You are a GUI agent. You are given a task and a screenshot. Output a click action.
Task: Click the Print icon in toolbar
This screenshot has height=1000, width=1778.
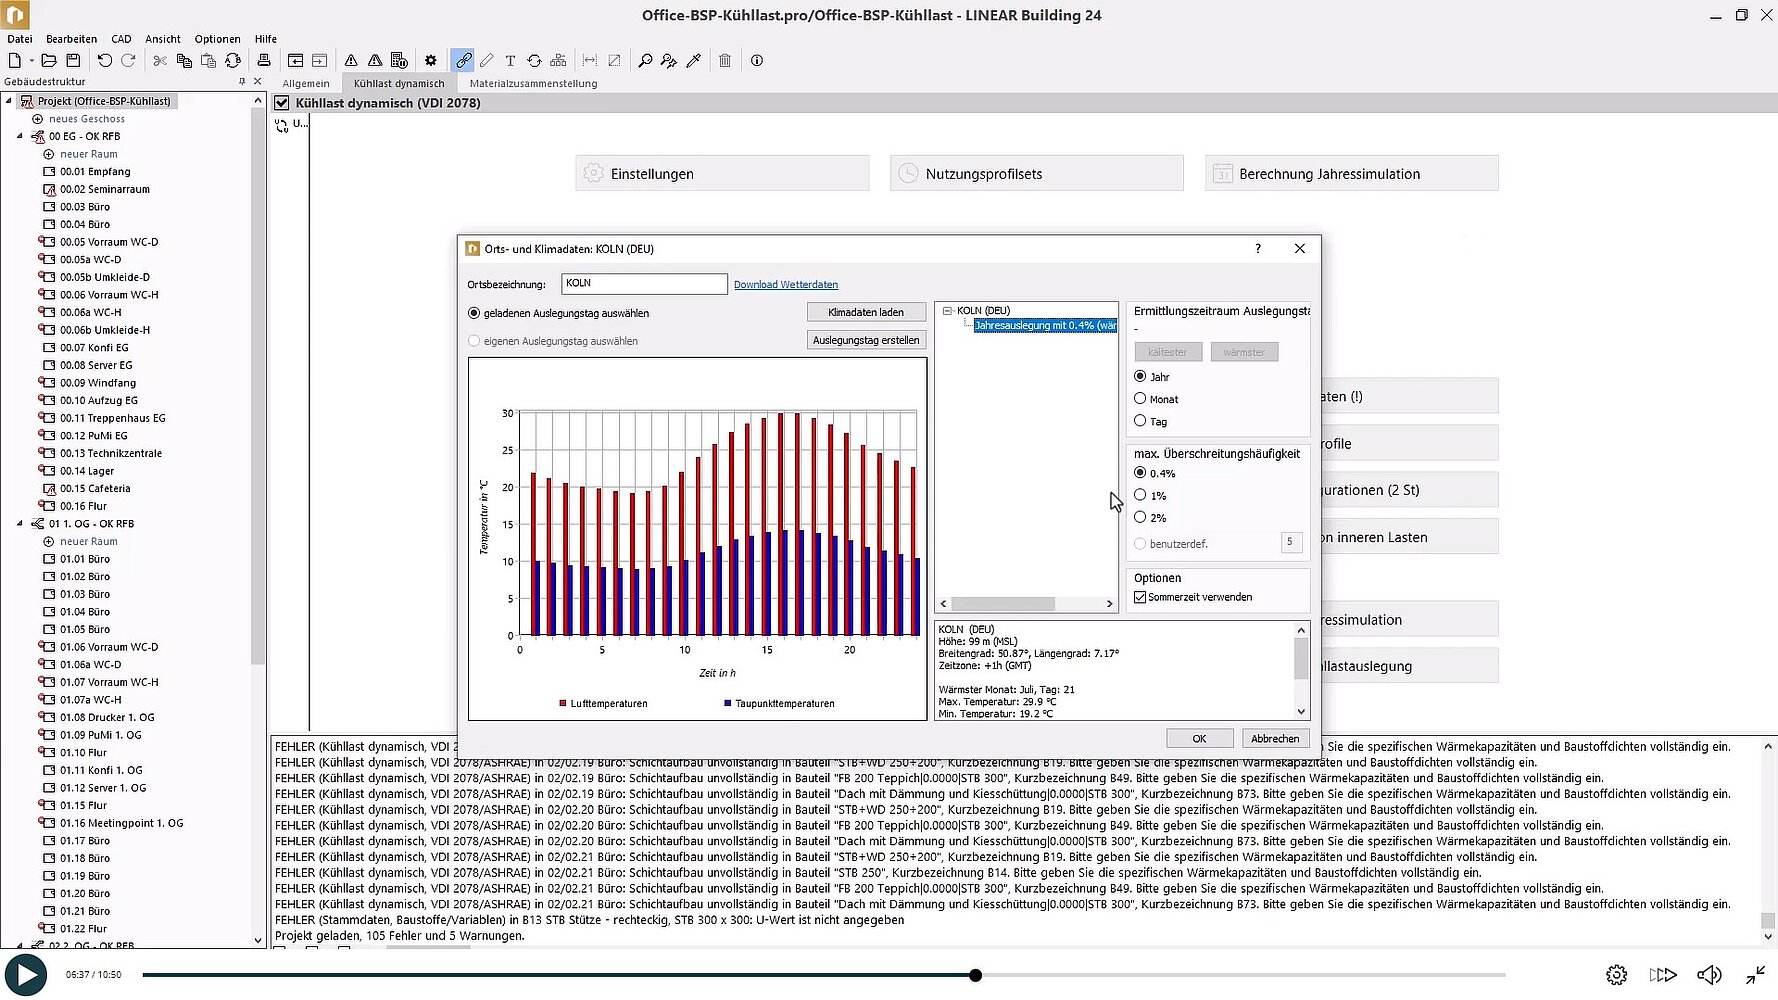click(264, 61)
